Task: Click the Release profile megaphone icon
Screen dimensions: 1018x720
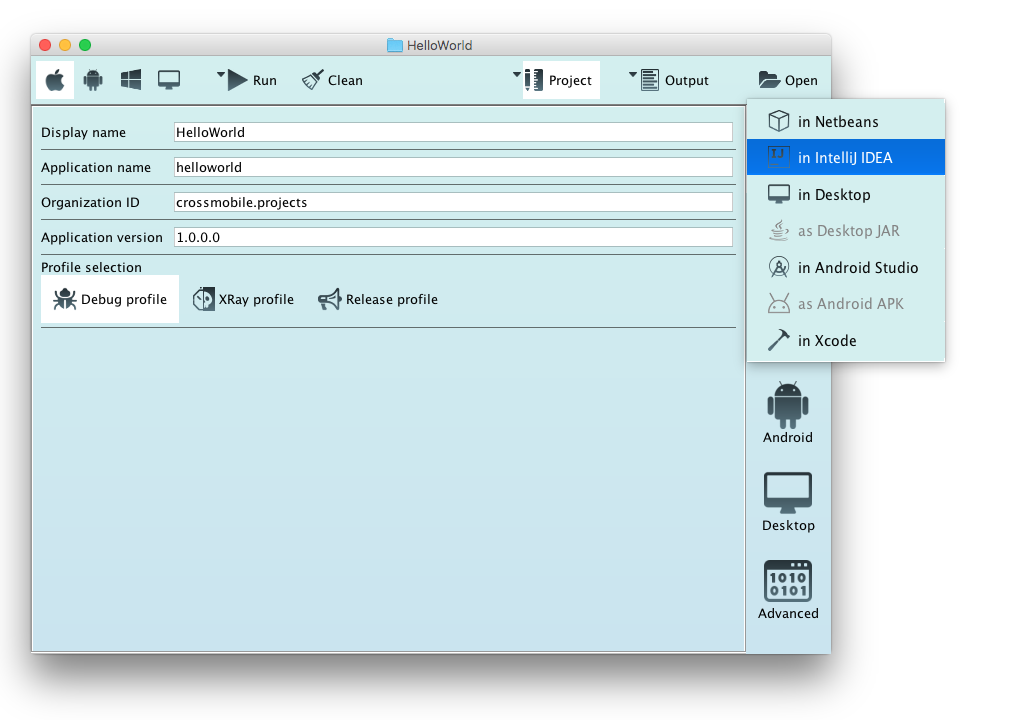Action: pos(329,299)
